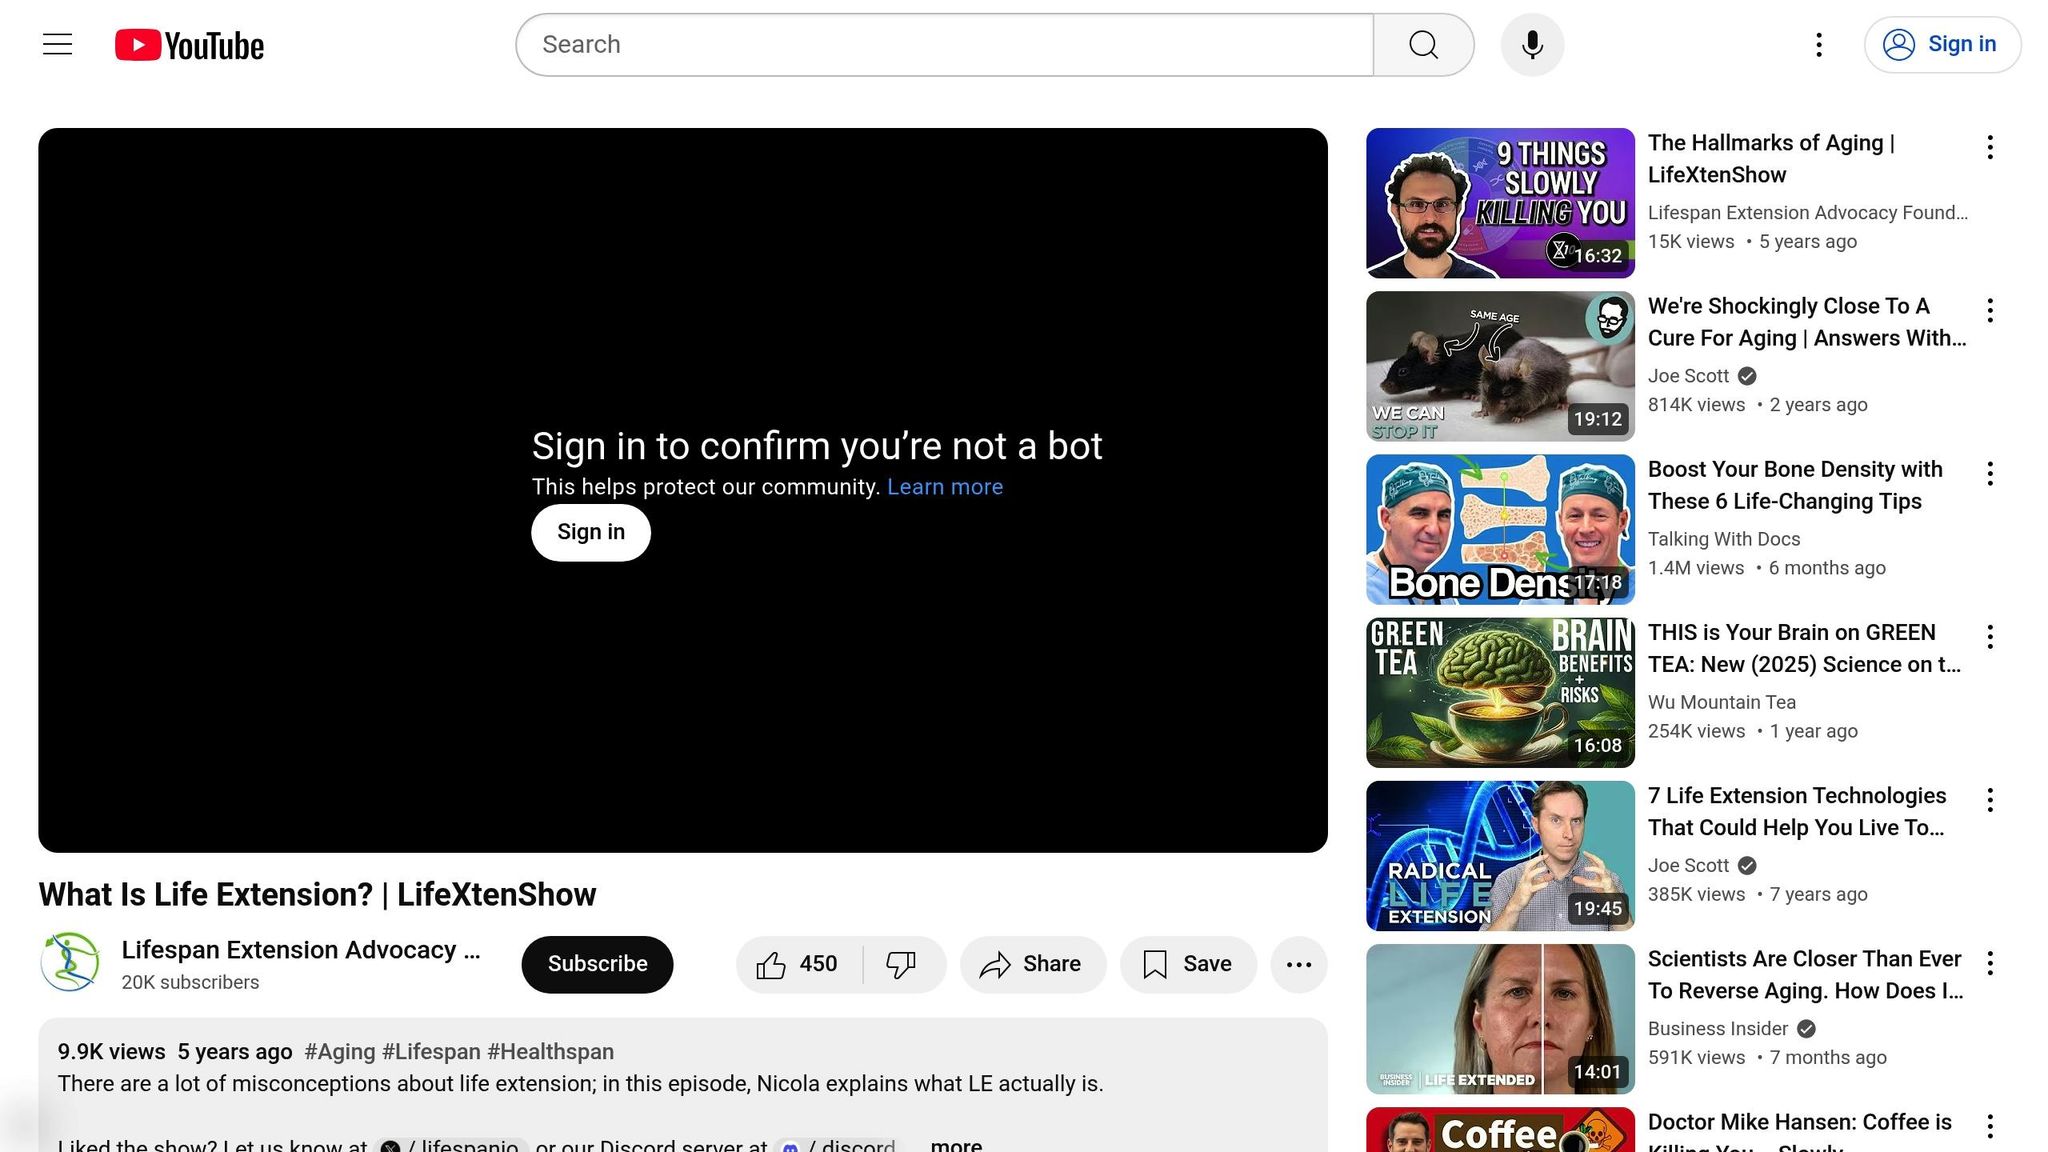Open Doctor Mike Hansen: Coffee title

pyautogui.click(x=1800, y=1131)
